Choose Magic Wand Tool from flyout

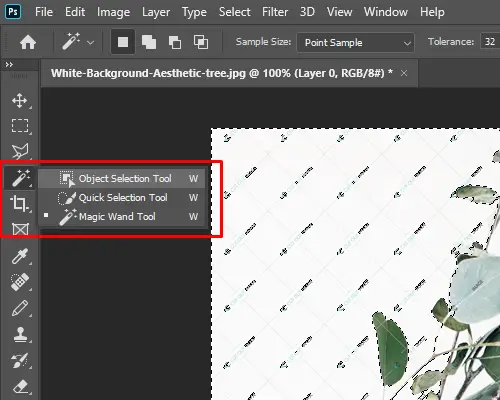[122, 216]
